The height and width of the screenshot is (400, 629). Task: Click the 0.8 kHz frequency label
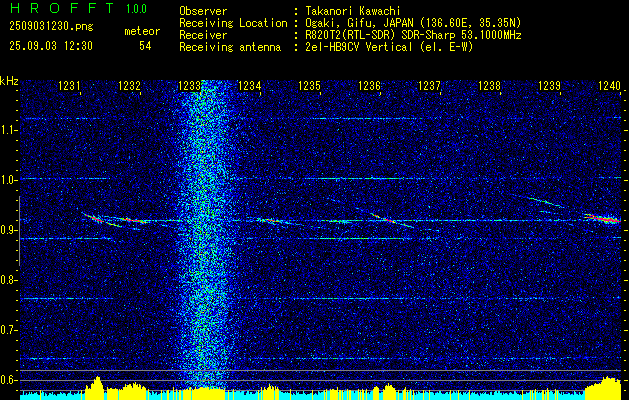pyautogui.click(x=8, y=280)
